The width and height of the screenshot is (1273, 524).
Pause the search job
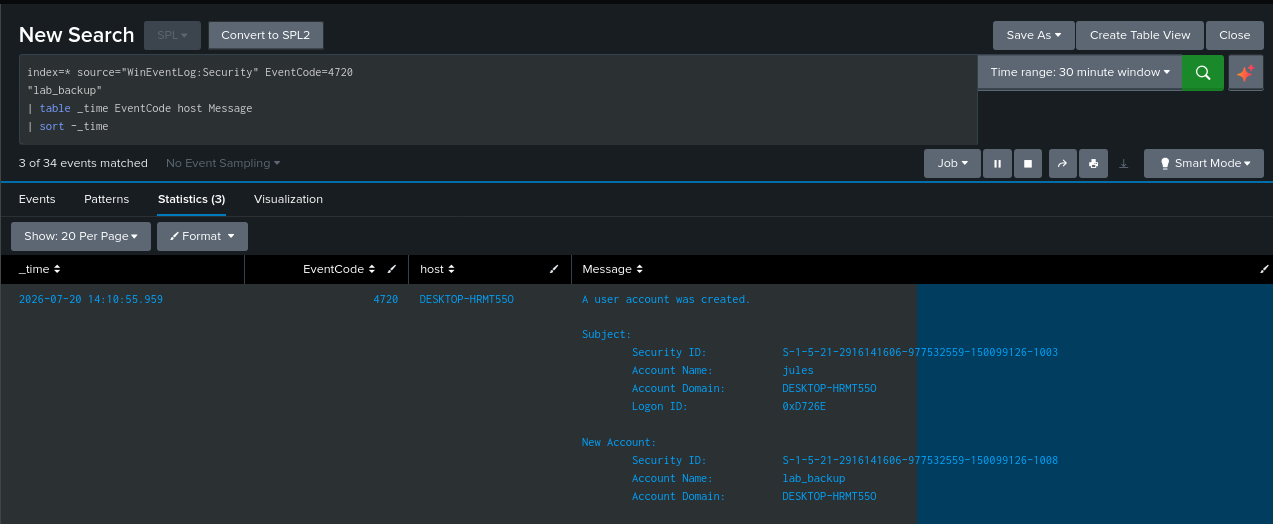pyautogui.click(x=997, y=163)
